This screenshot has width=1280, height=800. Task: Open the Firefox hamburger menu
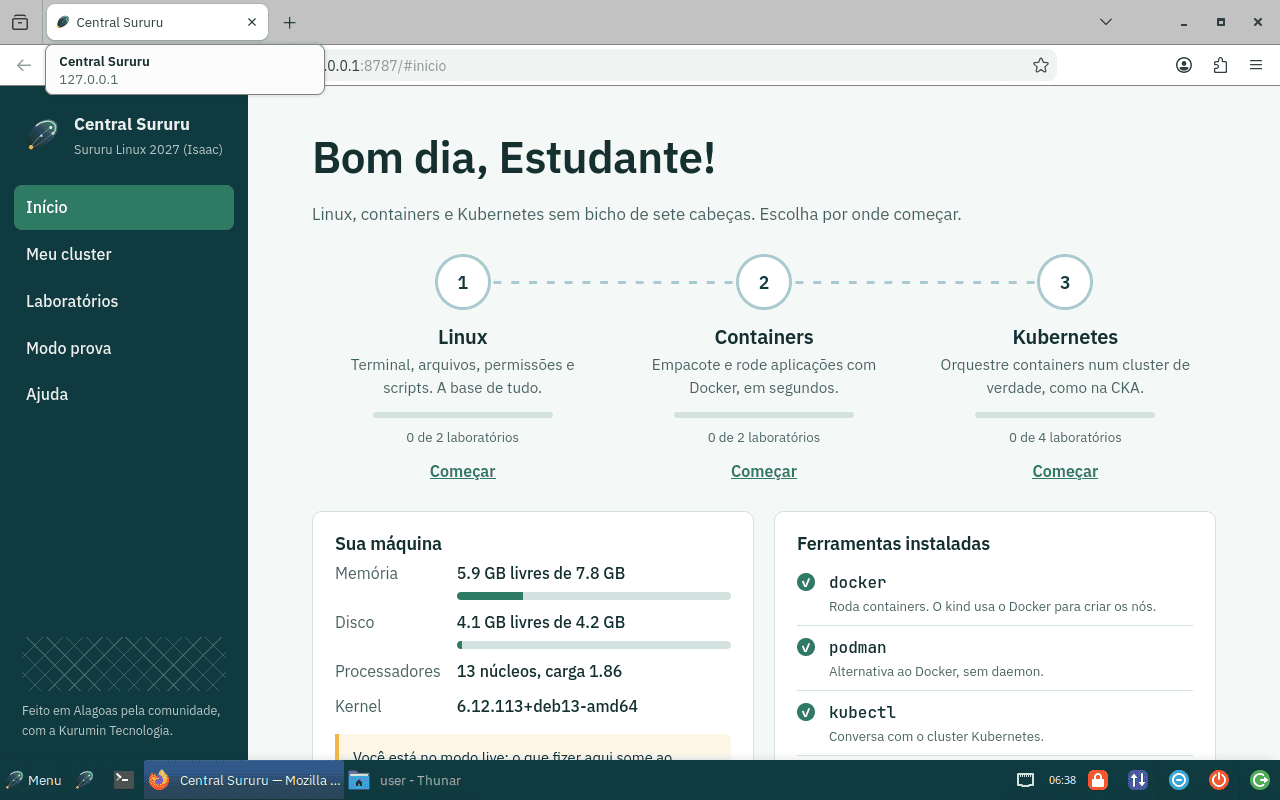click(x=1256, y=66)
